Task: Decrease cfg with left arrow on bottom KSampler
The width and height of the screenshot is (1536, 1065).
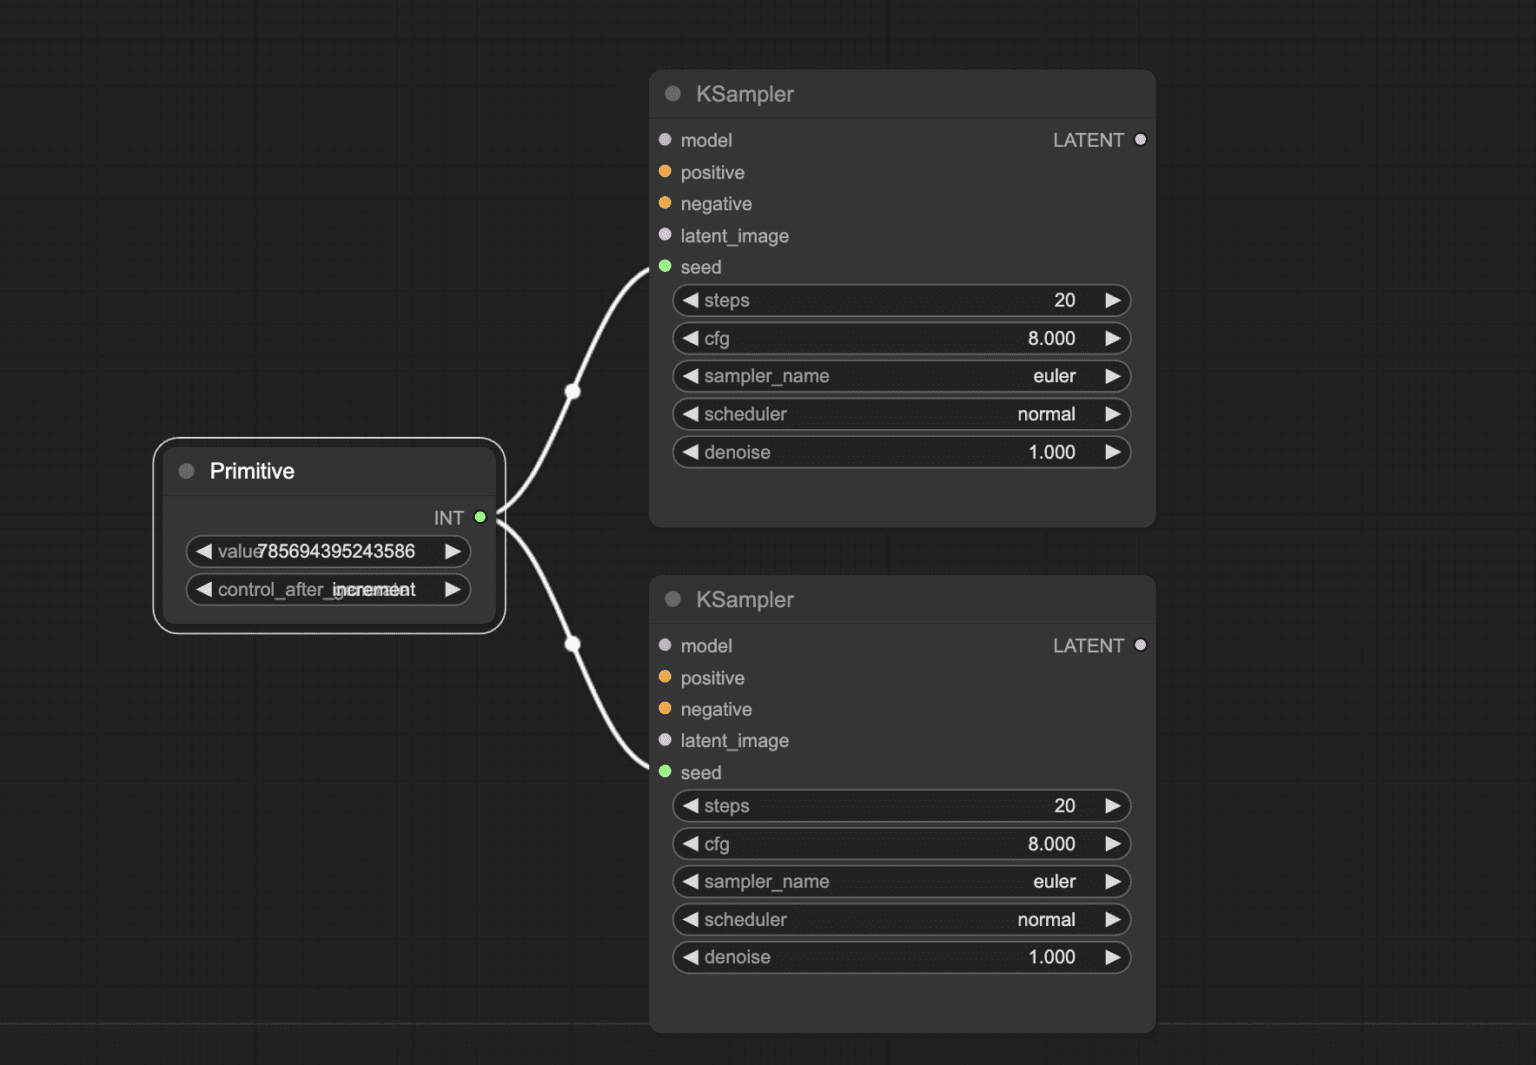Action: (690, 843)
